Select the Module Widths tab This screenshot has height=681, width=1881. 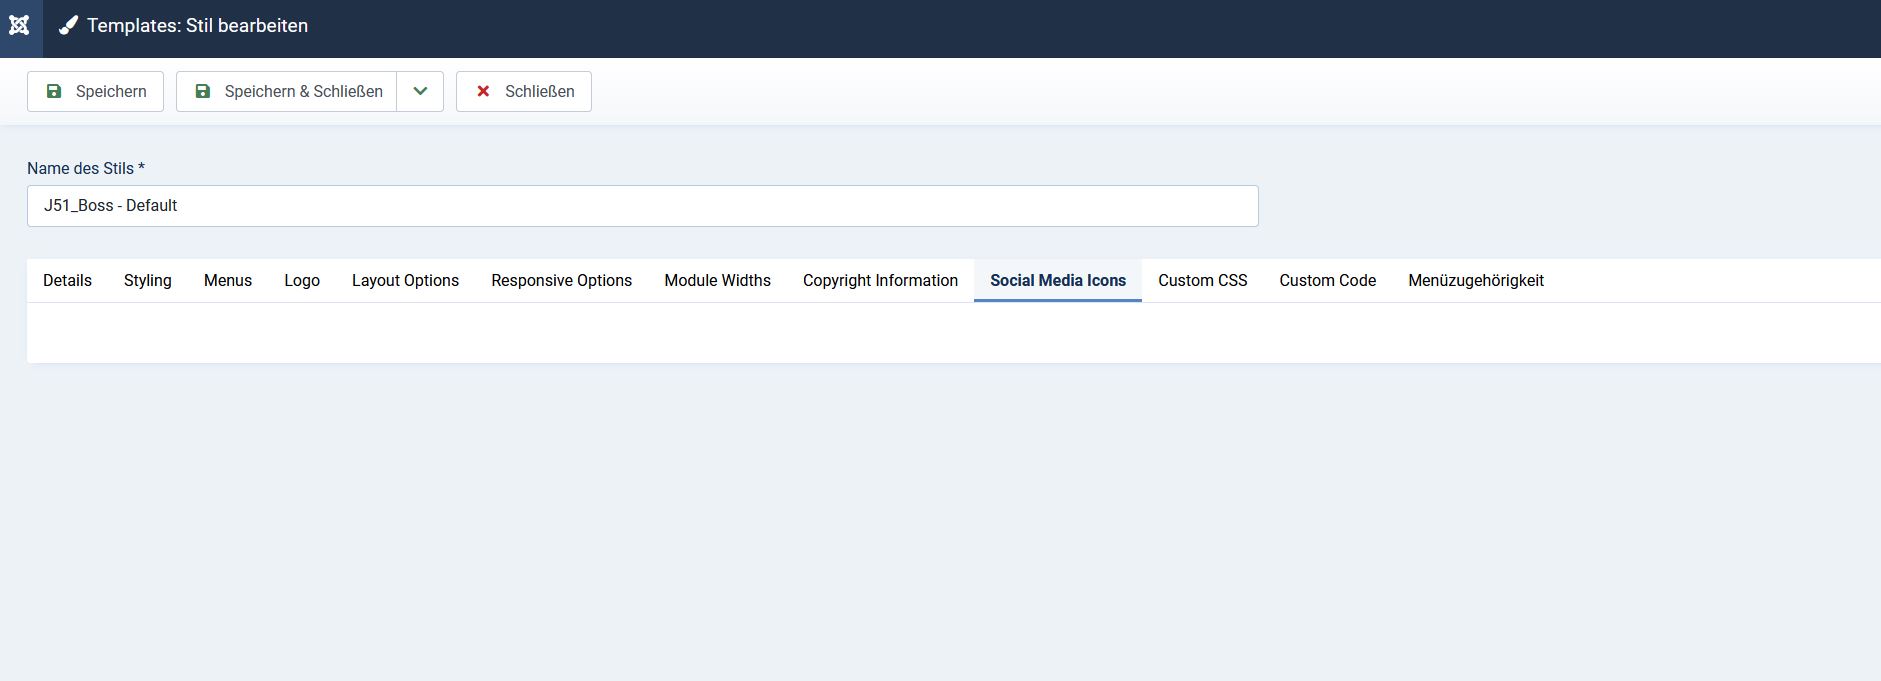717,281
